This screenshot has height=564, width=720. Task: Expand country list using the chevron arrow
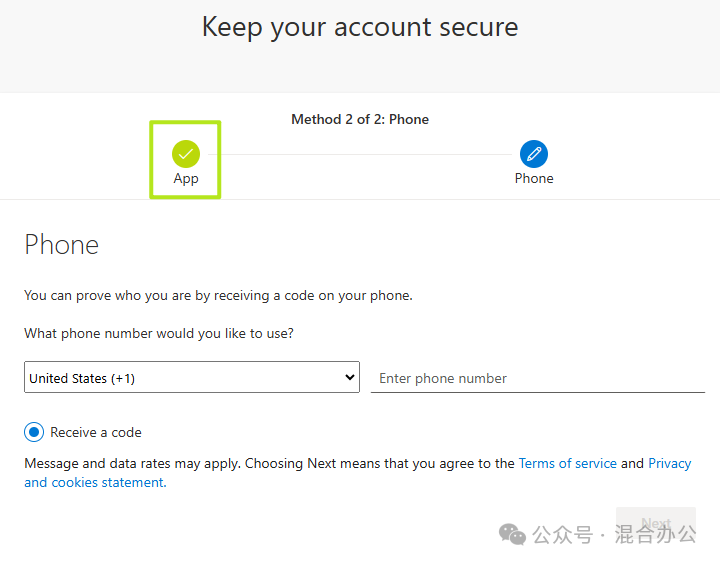tap(349, 377)
